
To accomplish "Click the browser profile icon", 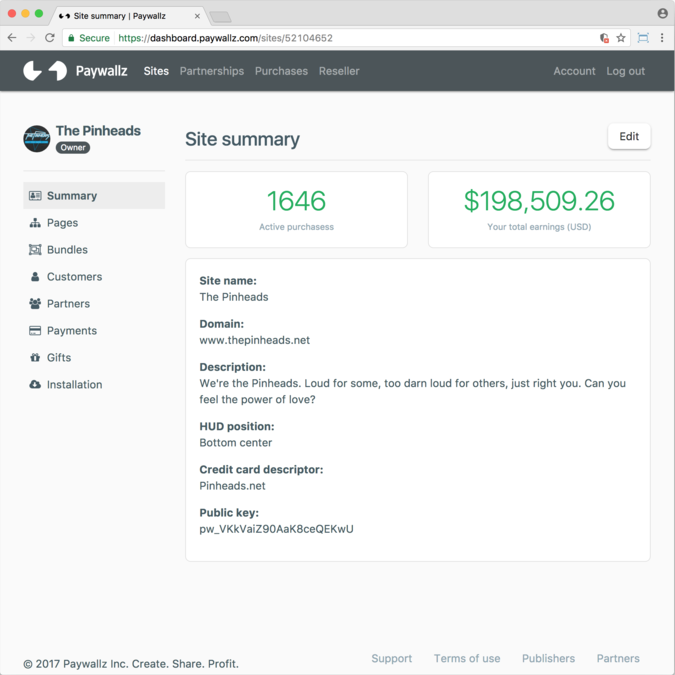I will [x=663, y=13].
